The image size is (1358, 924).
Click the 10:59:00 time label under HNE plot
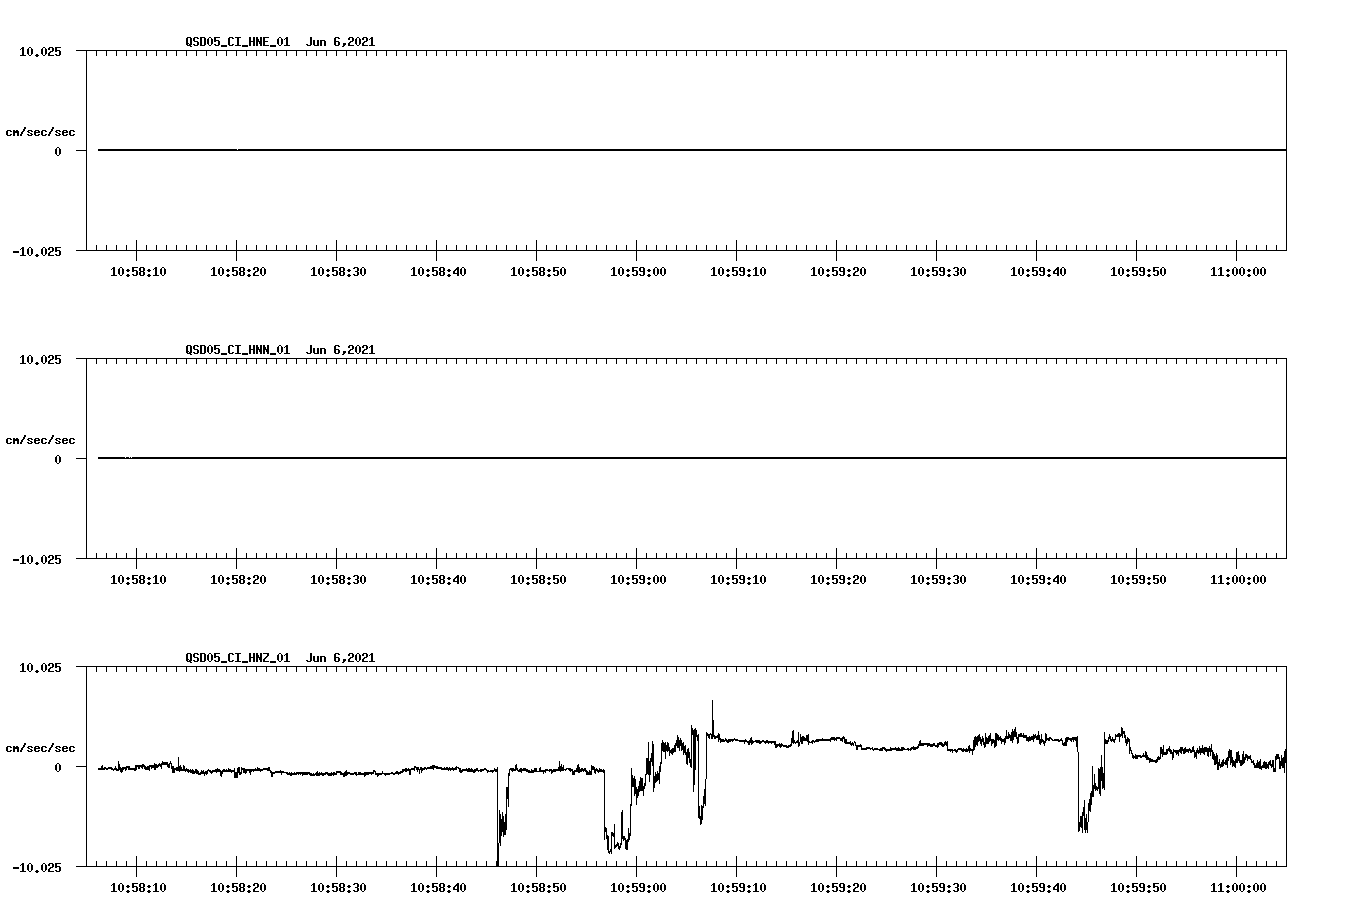click(638, 272)
